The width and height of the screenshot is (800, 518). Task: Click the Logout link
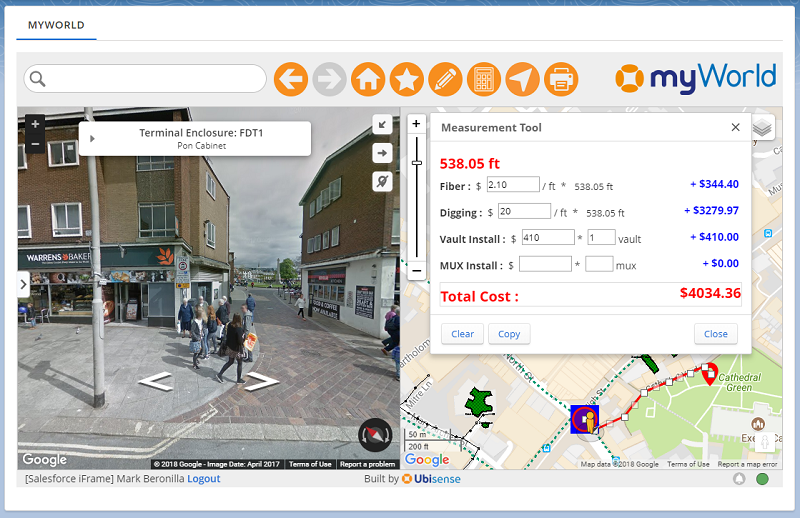tap(203, 479)
